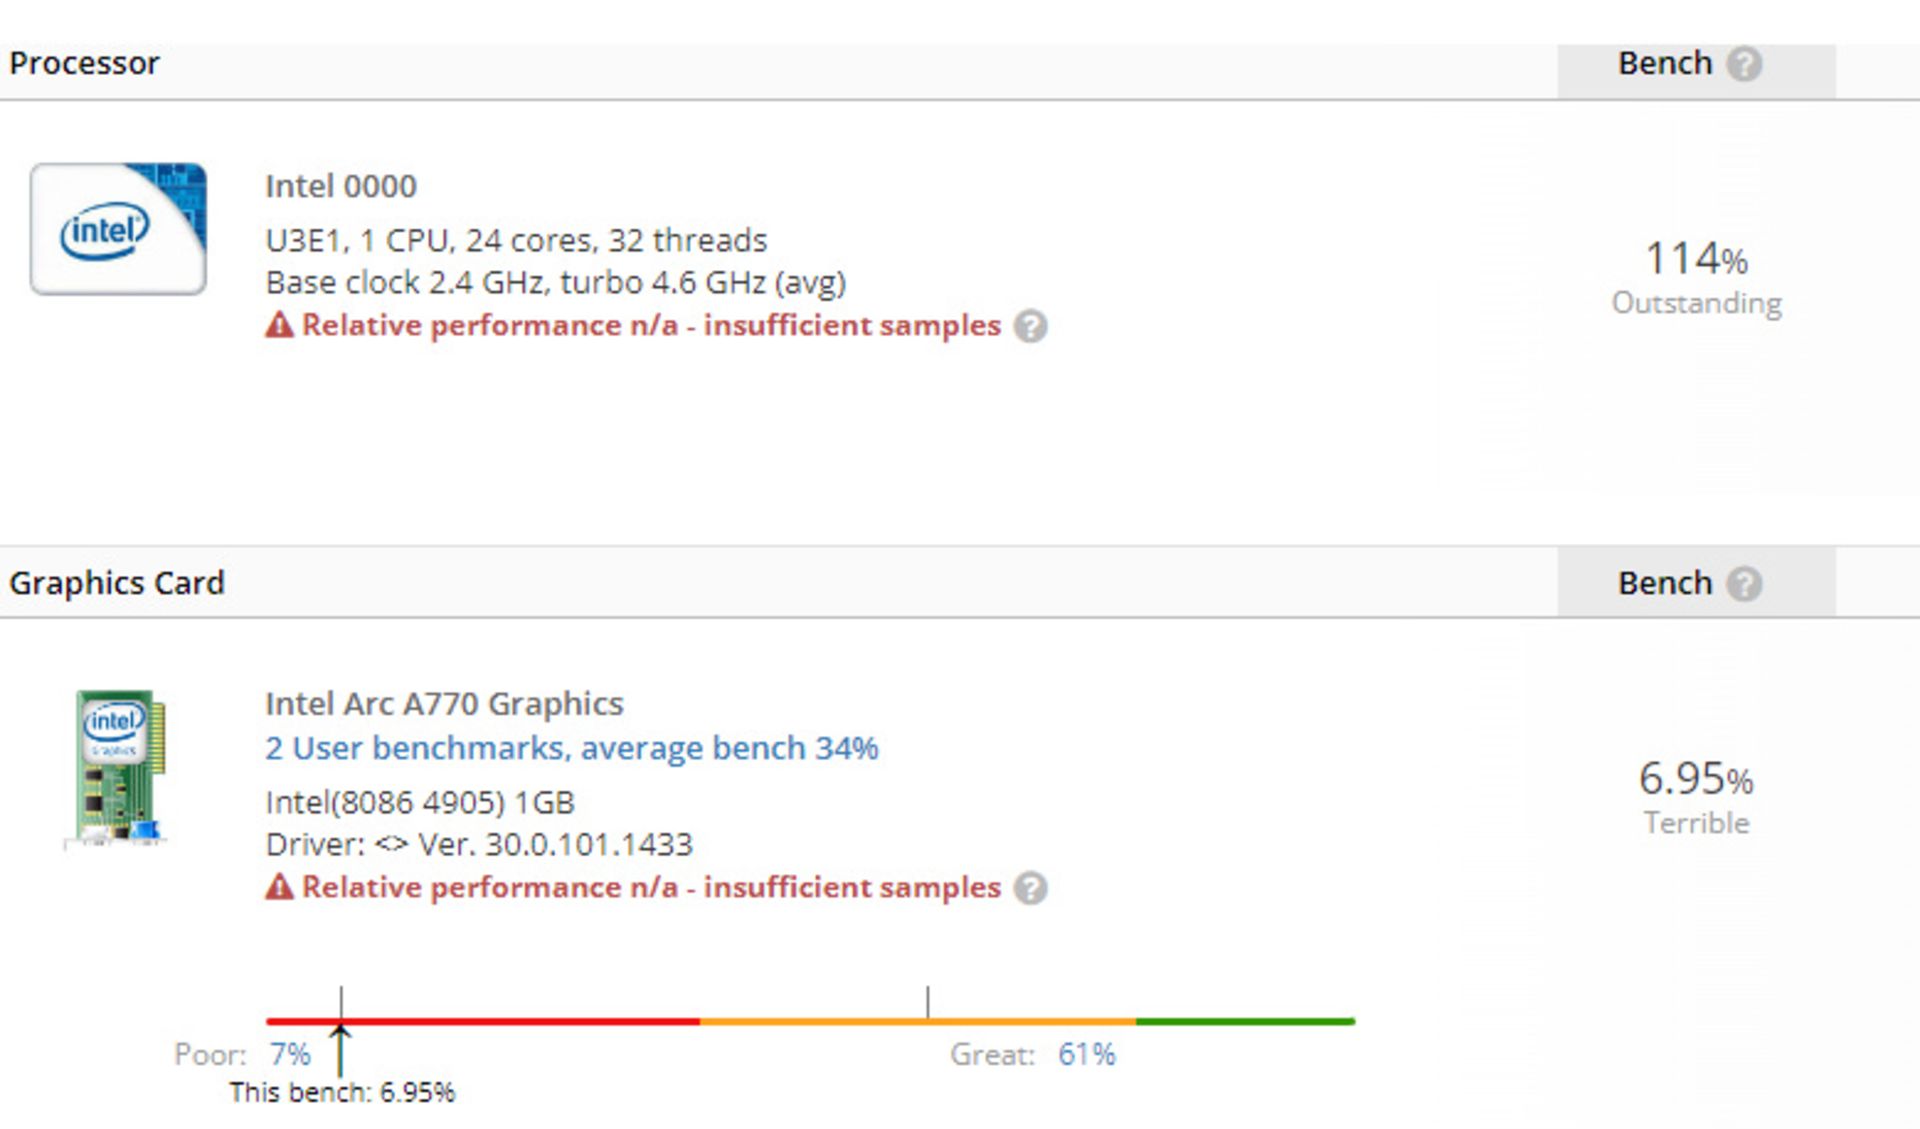Select the Processor section header
Viewport: 1920px width, 1129px height.
(x=85, y=63)
